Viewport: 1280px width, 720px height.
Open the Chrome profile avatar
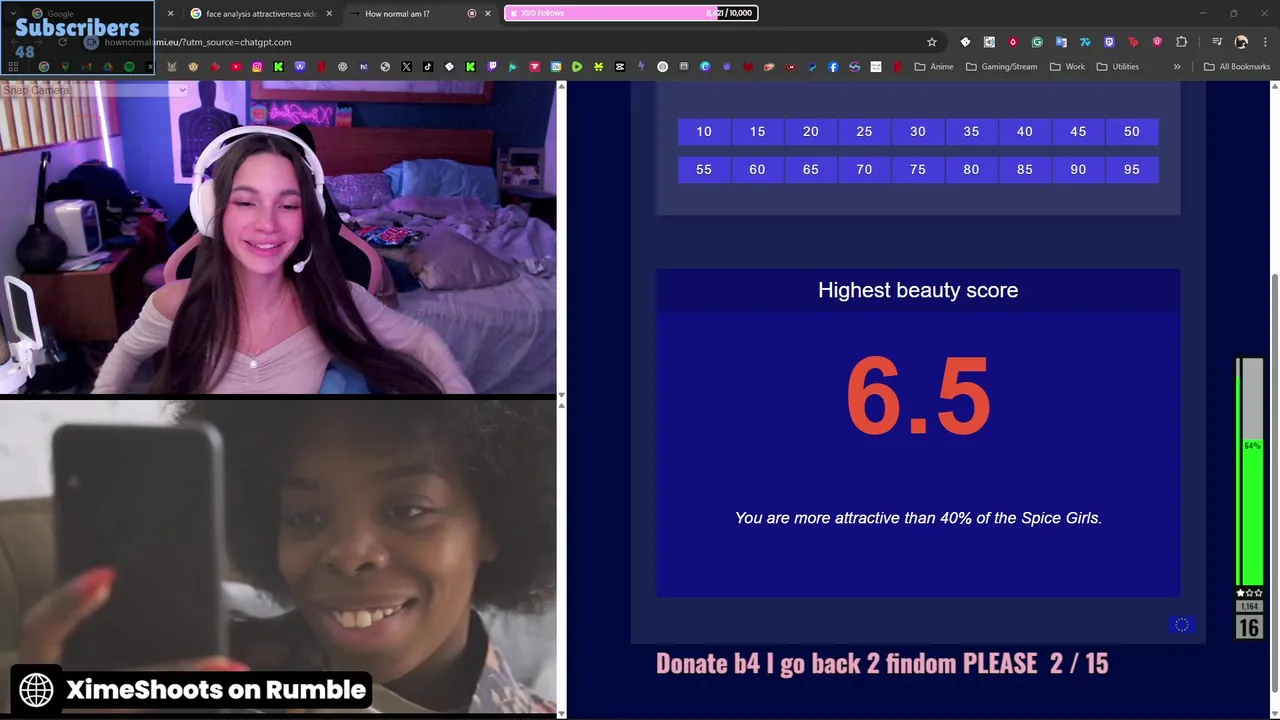point(1241,42)
